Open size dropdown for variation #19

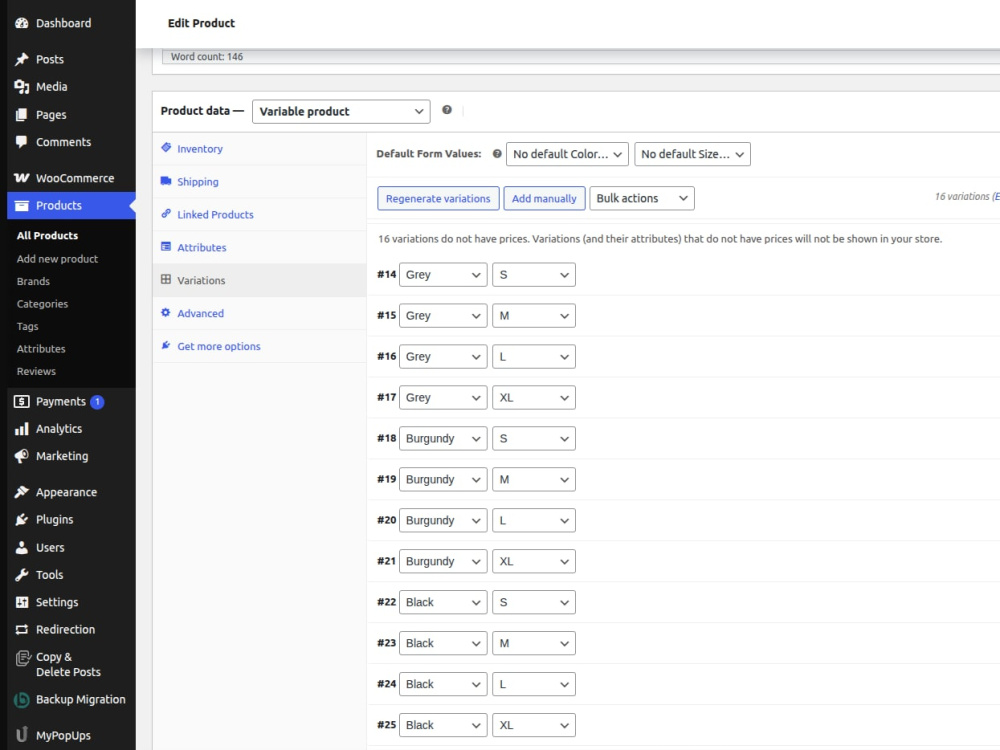(534, 480)
